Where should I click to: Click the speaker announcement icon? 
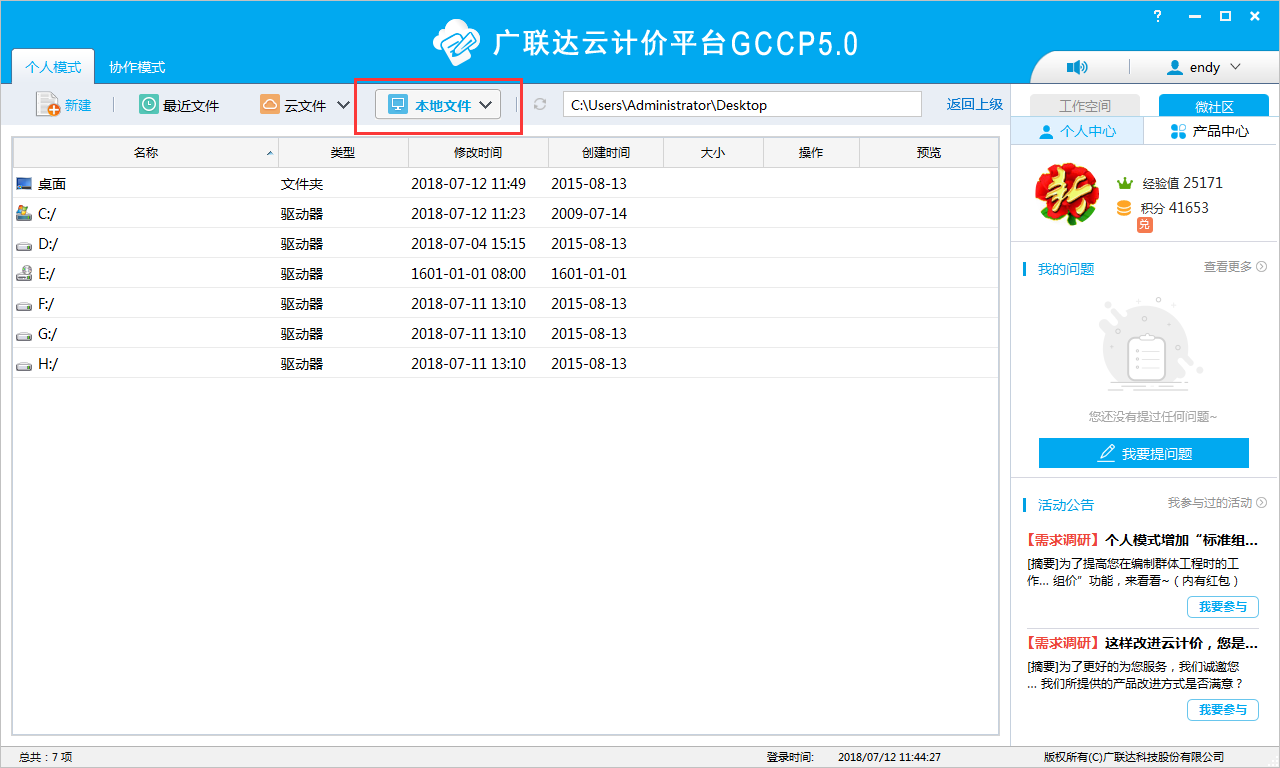[1077, 67]
